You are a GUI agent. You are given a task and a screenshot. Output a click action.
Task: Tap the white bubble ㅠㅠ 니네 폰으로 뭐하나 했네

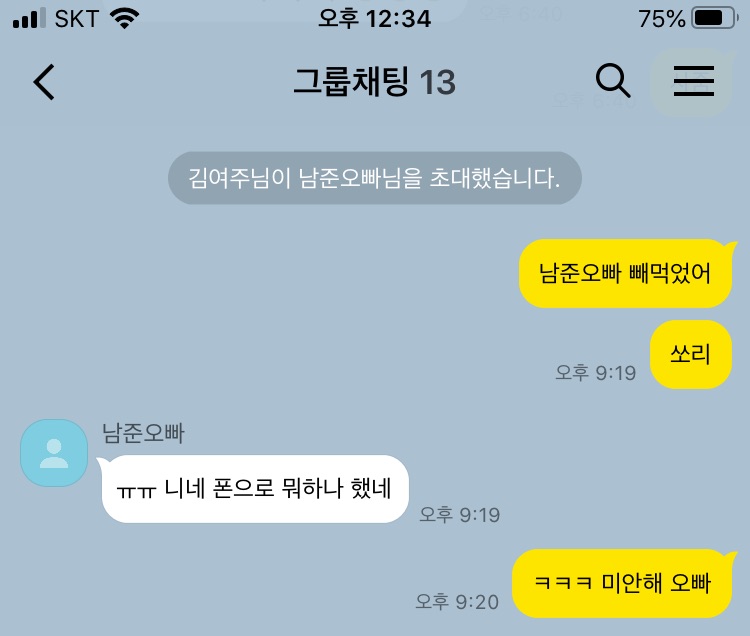coord(255,489)
